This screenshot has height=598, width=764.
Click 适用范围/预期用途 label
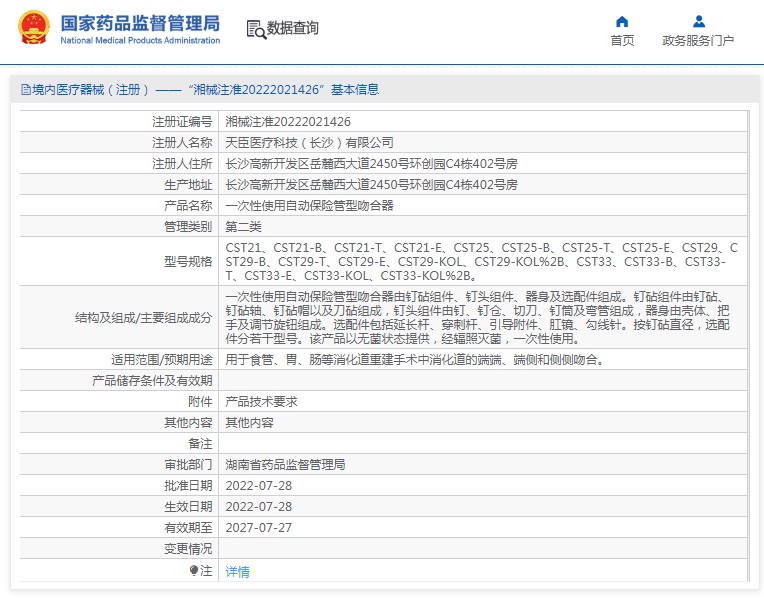click(x=162, y=360)
